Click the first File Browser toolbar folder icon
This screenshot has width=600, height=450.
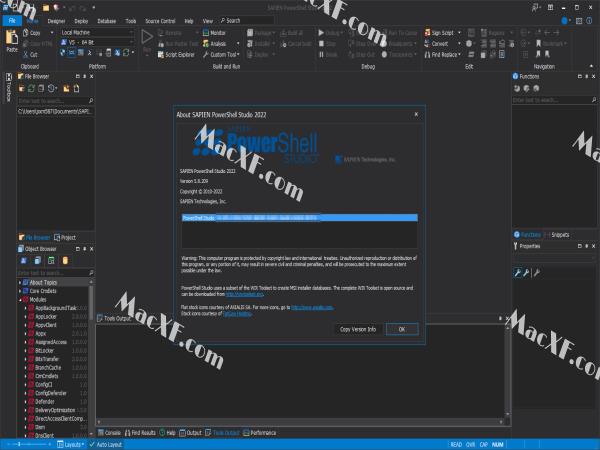21,89
